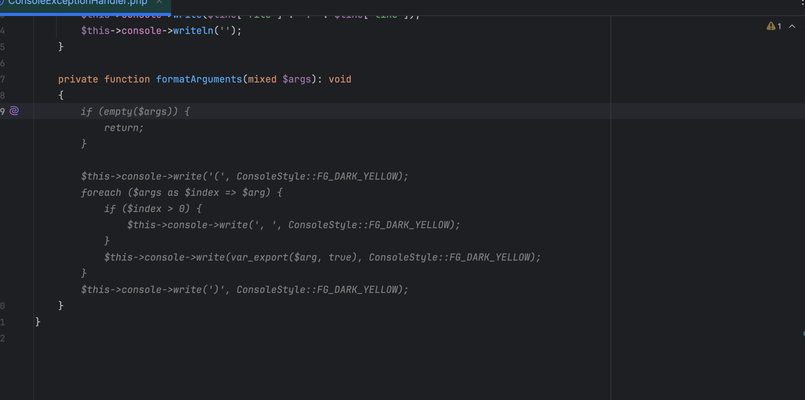Click line number 9 in the gutter
This screenshot has width=805, height=400.
(x=3, y=111)
